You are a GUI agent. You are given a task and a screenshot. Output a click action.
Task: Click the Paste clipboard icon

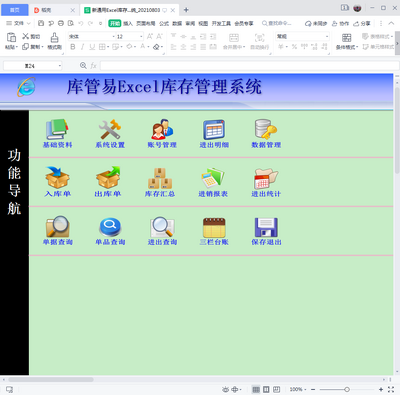coord(11,37)
